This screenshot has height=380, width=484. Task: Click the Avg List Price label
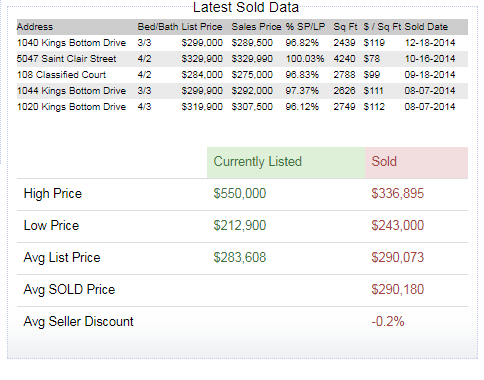point(62,258)
